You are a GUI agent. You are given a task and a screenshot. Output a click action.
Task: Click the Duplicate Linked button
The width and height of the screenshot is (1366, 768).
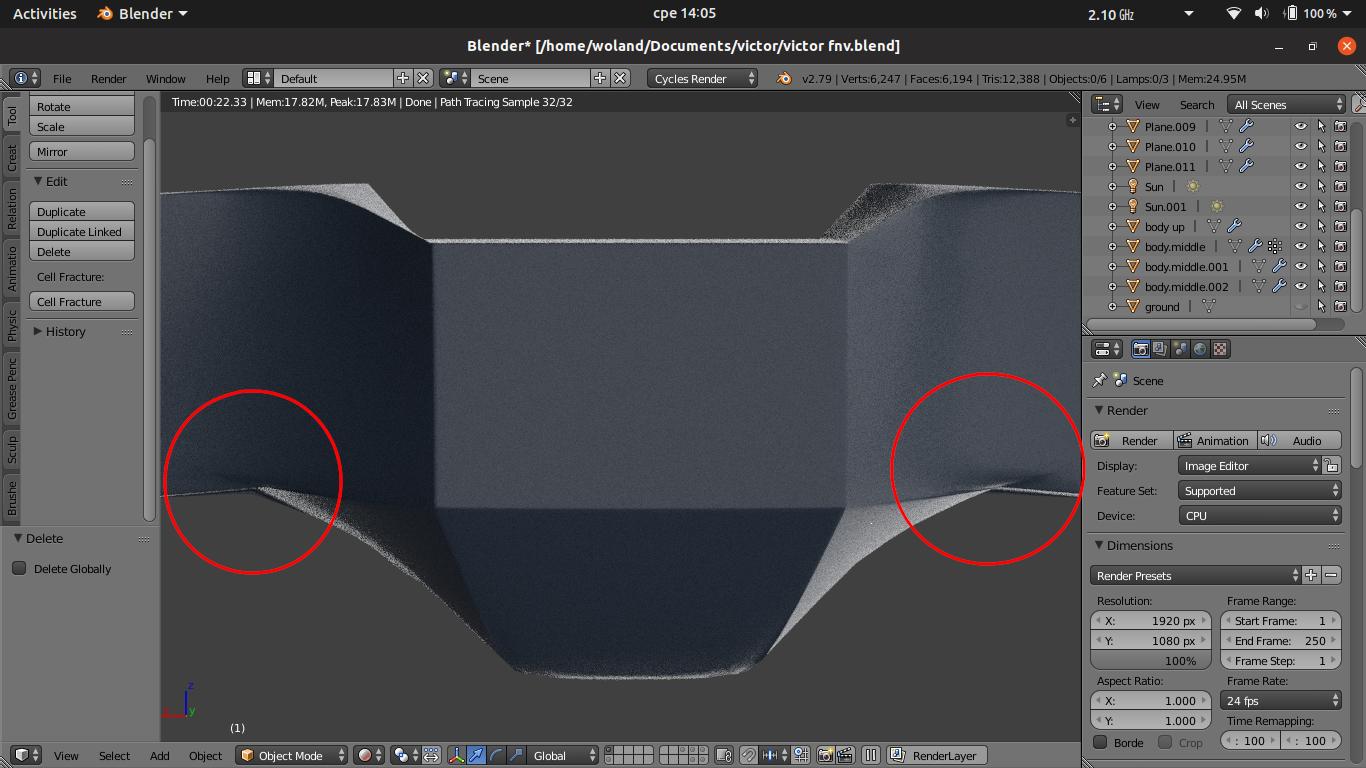click(82, 232)
